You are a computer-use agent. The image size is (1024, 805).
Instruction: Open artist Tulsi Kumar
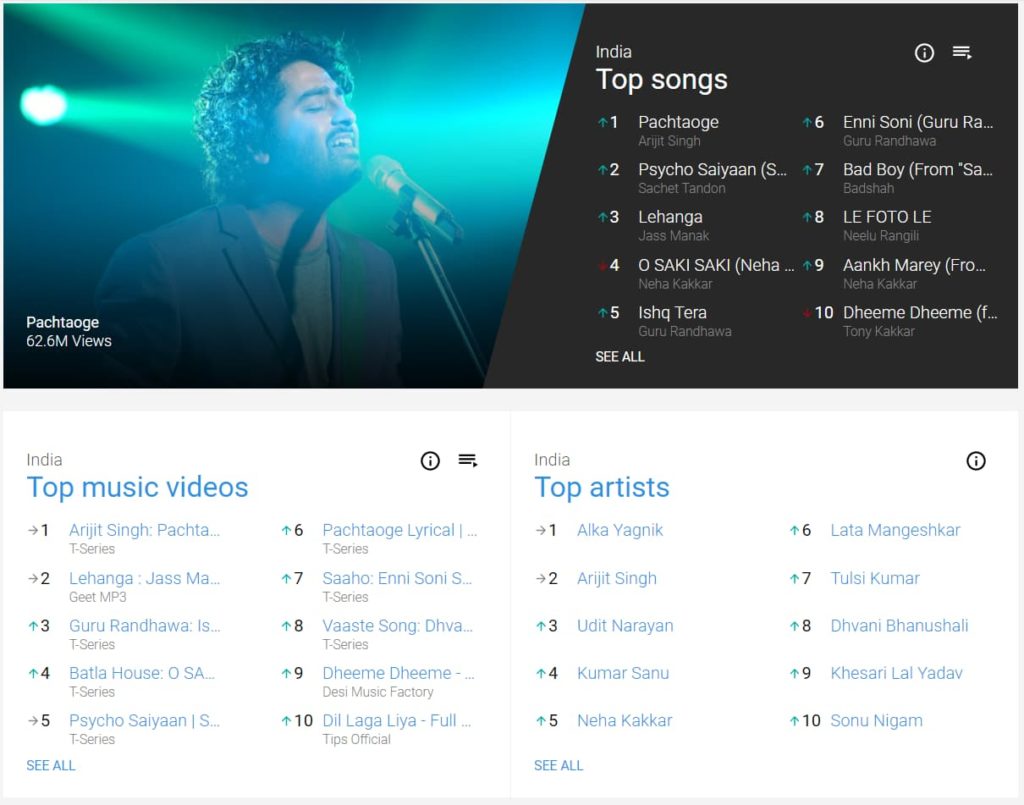[x=875, y=578]
